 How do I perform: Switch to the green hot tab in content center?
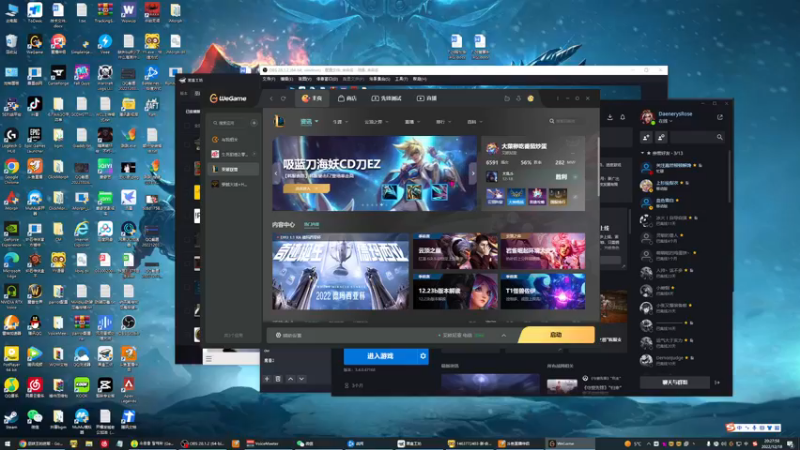(x=311, y=224)
